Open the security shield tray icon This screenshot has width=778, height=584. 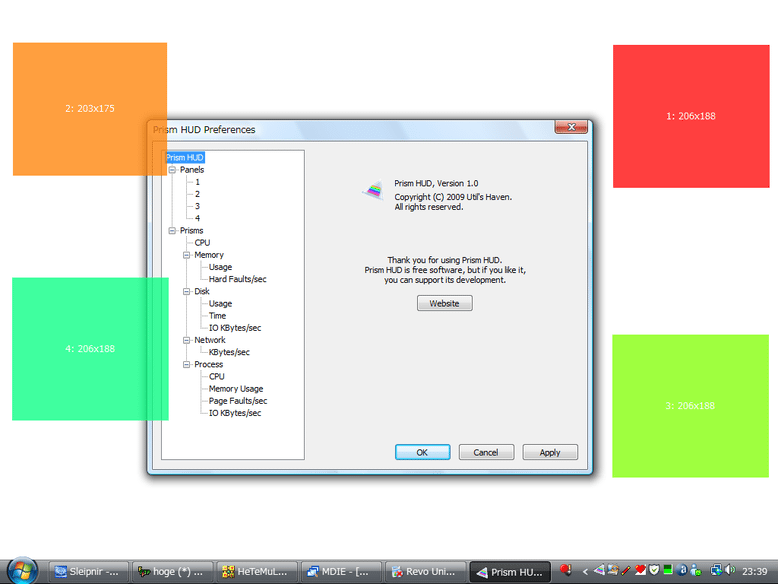point(654,570)
